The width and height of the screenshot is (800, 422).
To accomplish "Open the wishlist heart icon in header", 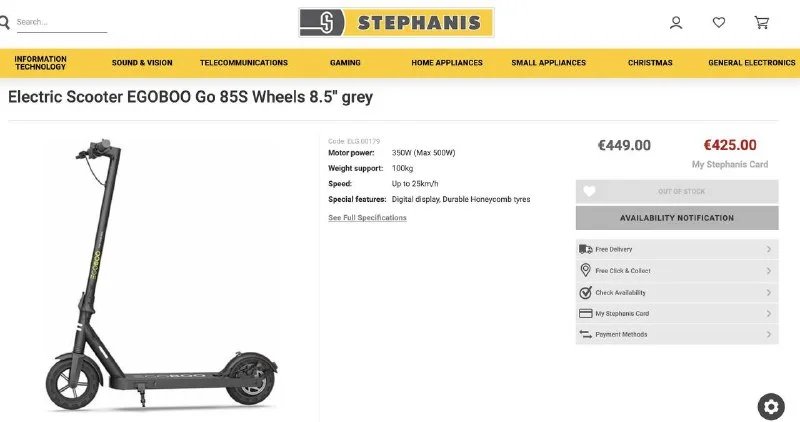I will [x=719, y=22].
